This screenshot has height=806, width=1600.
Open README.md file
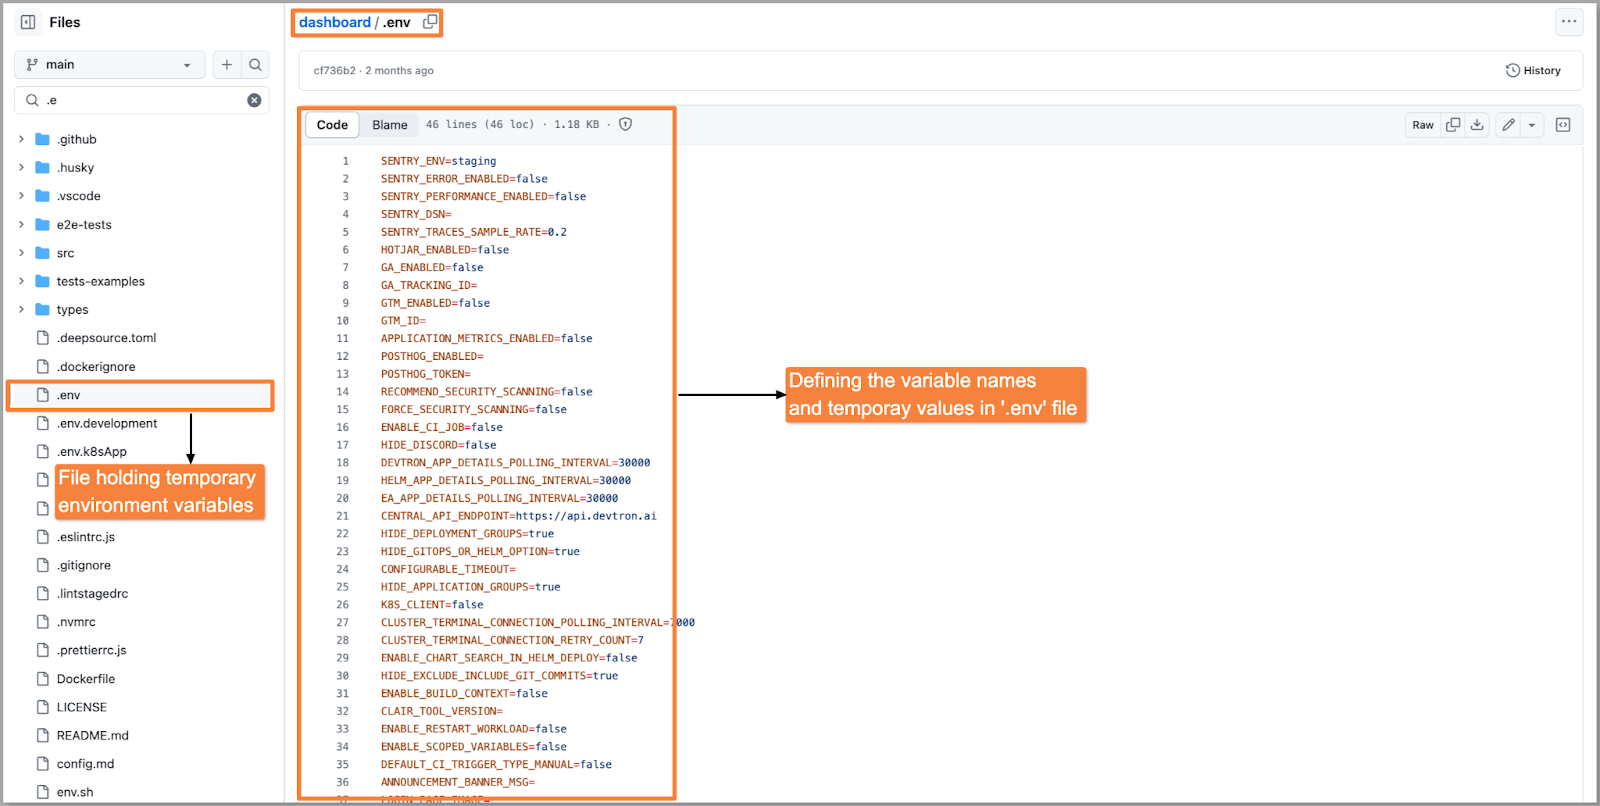tap(93, 735)
